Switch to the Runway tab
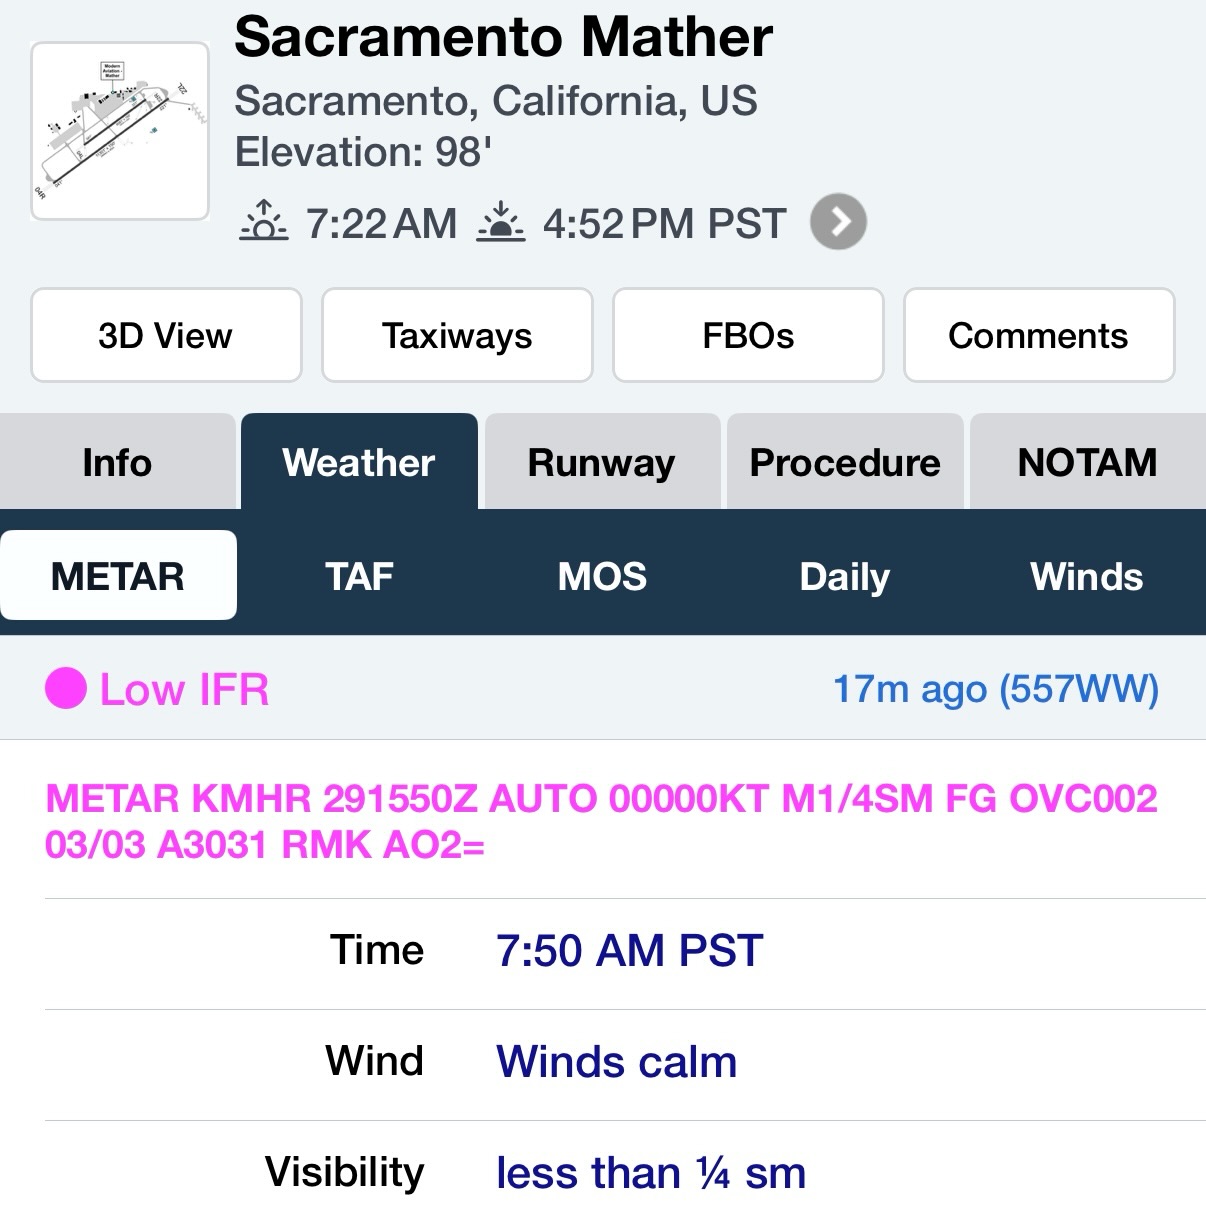Image resolution: width=1206 pixels, height=1206 pixels. tap(602, 462)
